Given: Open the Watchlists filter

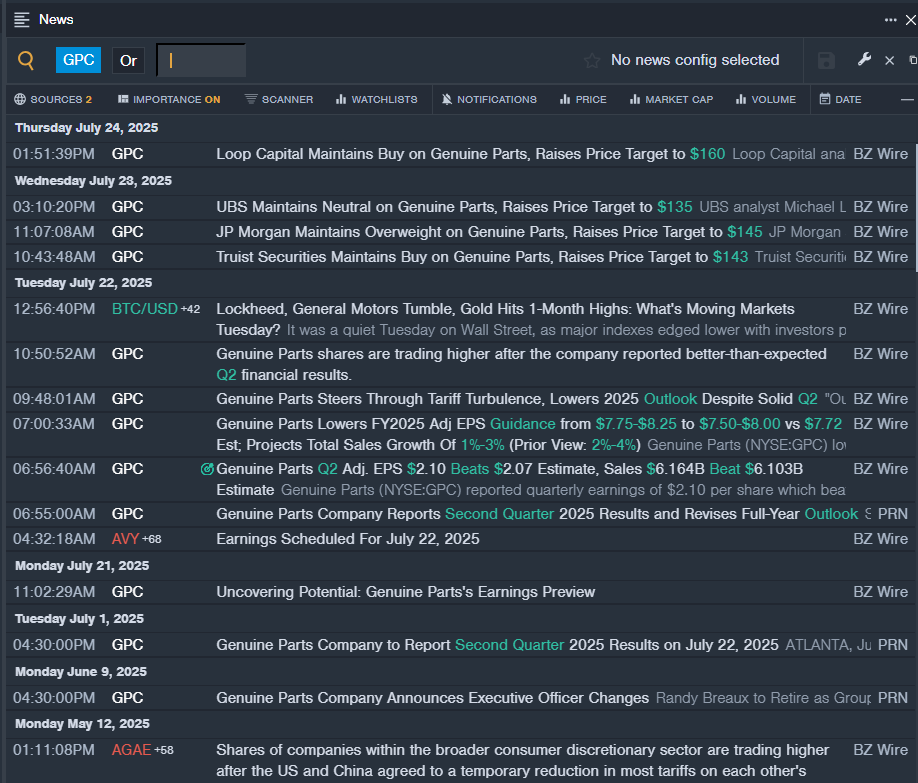Looking at the screenshot, I should [376, 99].
